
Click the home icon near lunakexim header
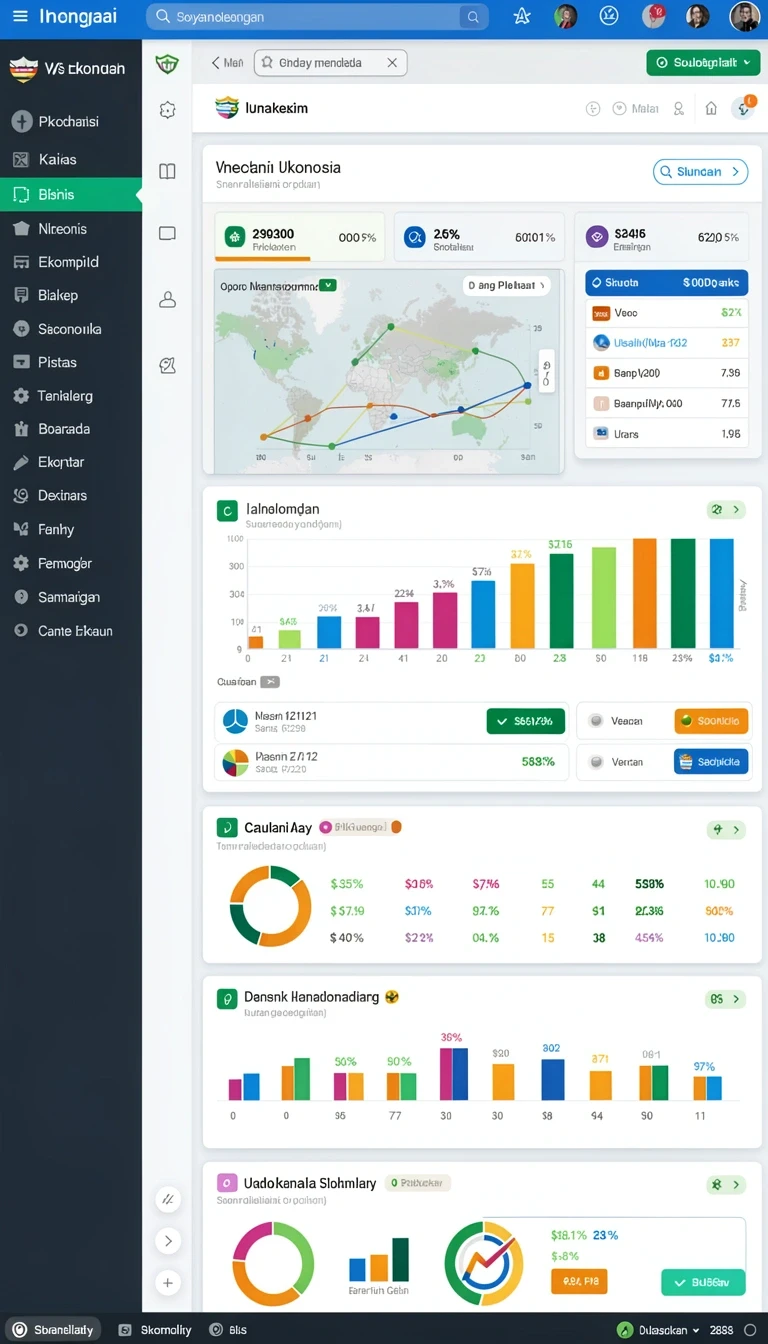coord(711,108)
